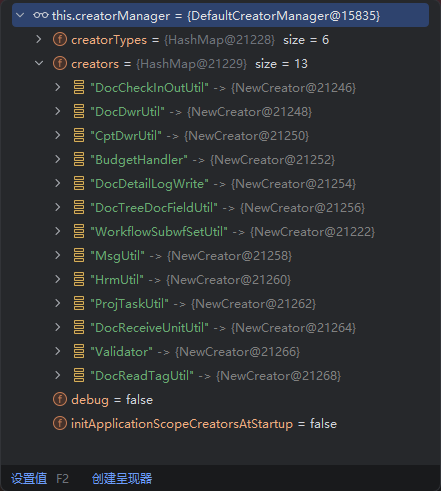Click the map entry icon for "DocDwrUtil"

[x=79, y=111]
